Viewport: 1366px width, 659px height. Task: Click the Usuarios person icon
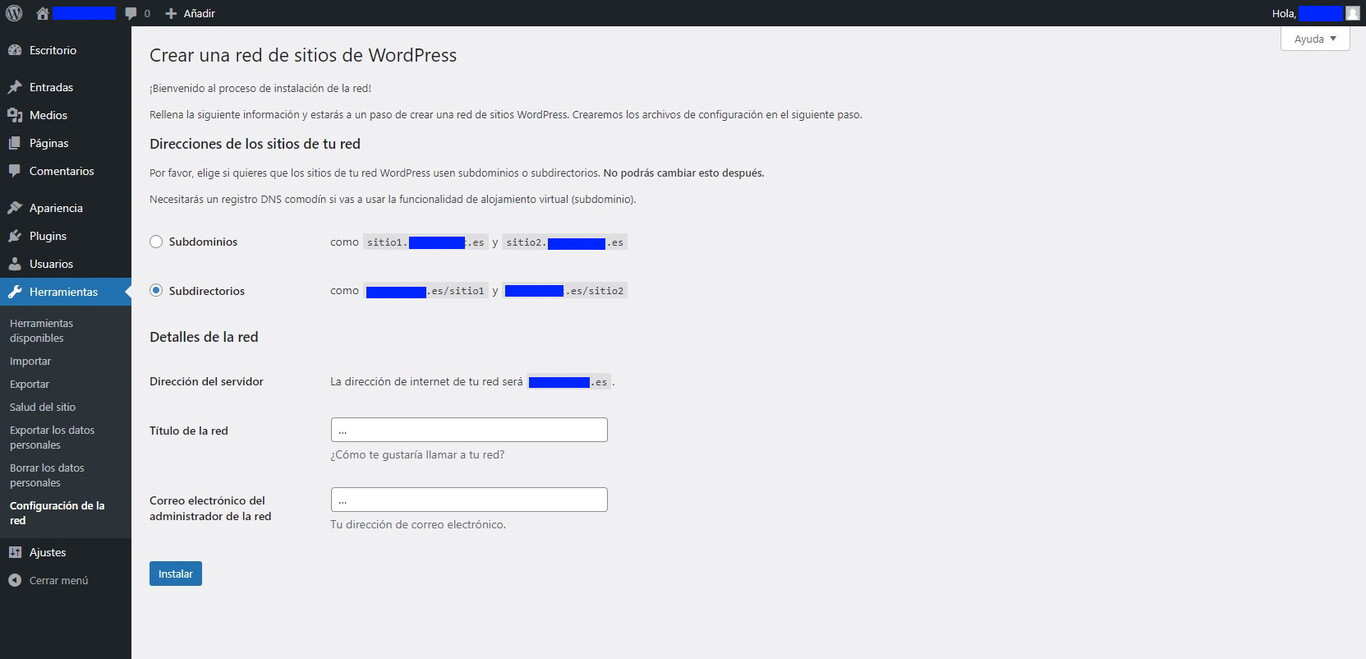click(15, 264)
